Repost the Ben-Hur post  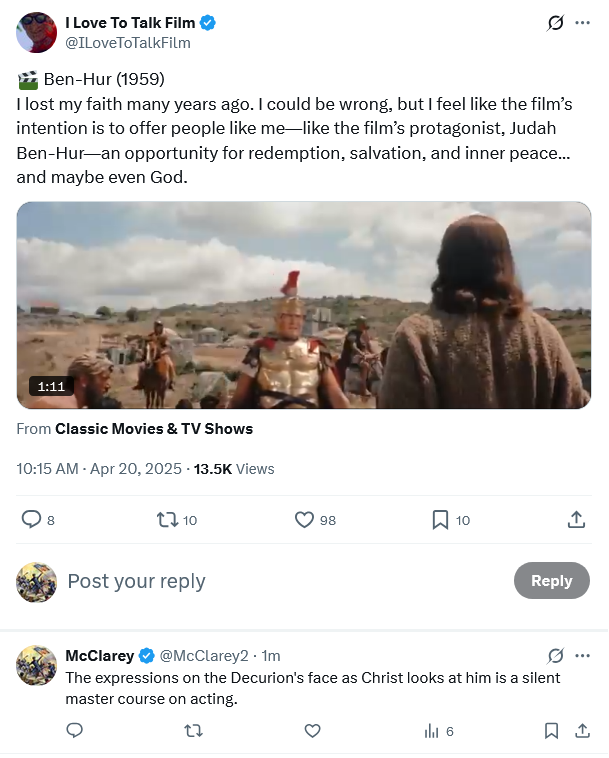pyautogui.click(x=168, y=520)
